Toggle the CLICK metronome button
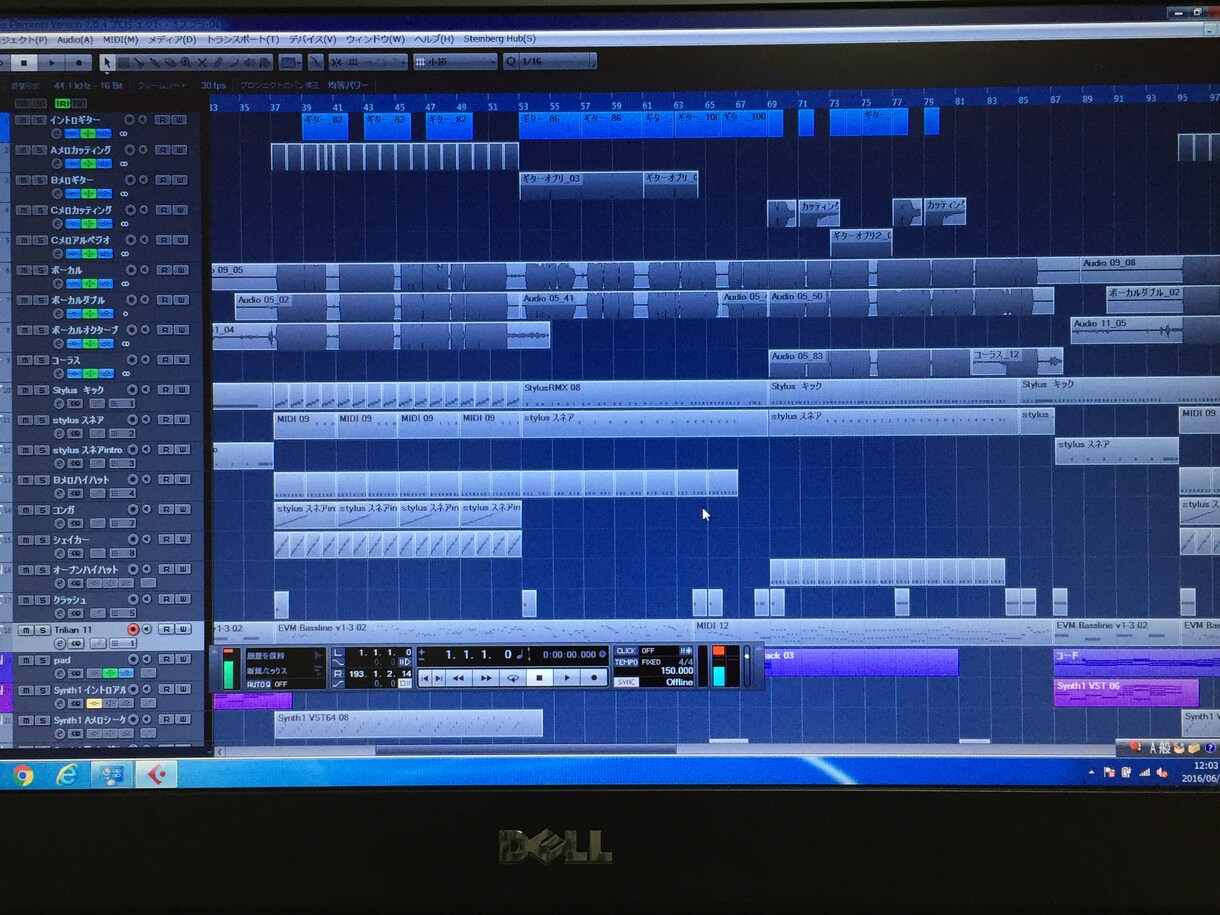 point(626,650)
